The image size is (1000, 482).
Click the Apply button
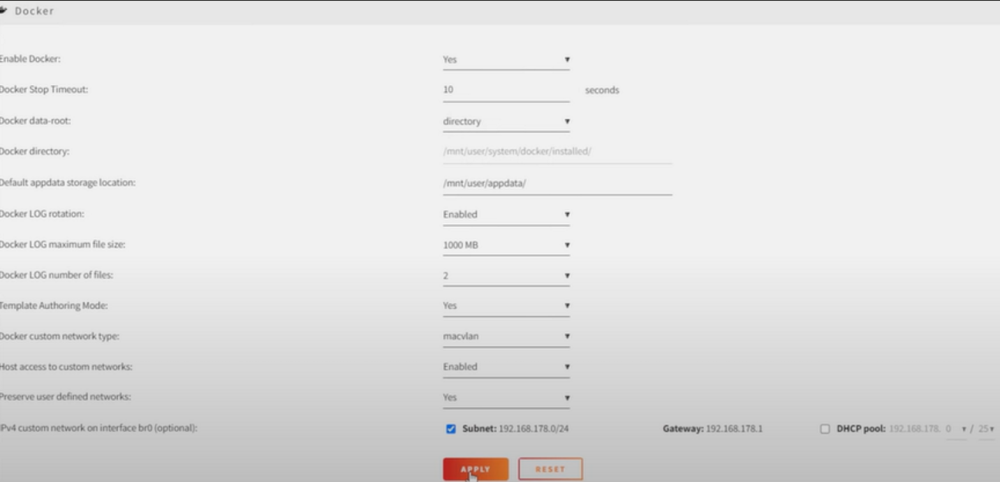click(476, 469)
